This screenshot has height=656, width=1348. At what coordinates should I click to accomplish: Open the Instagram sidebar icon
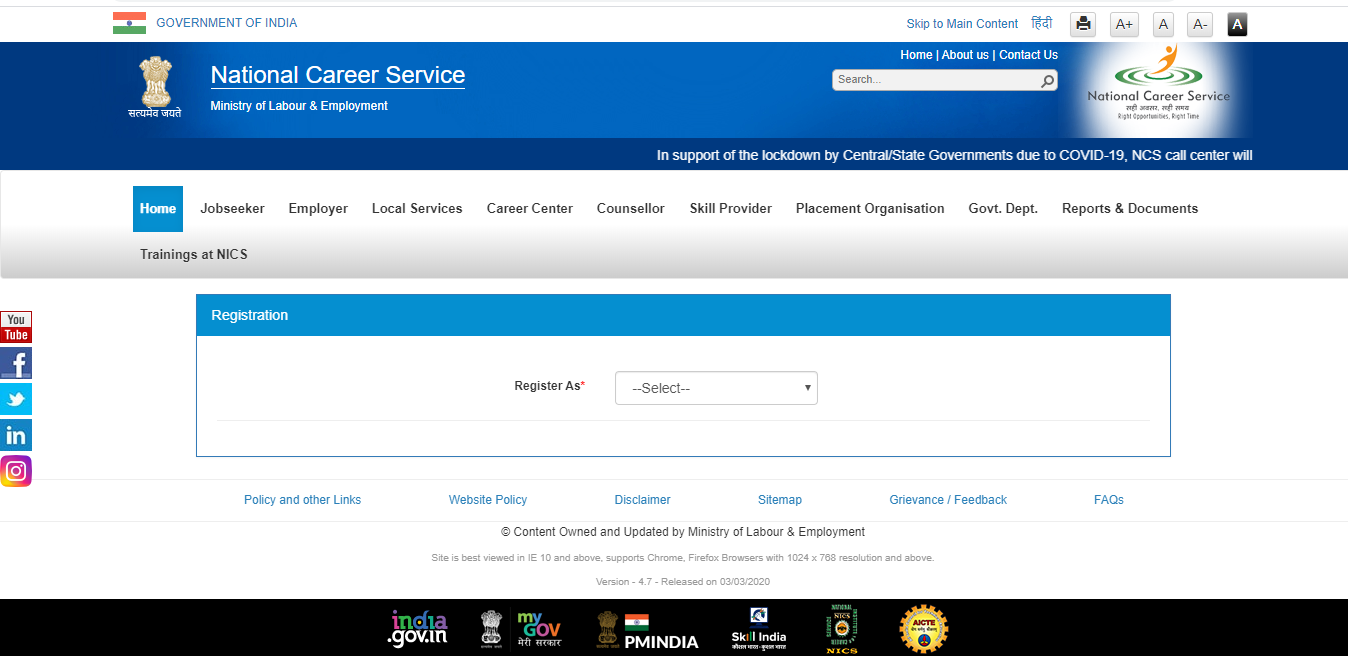pyautogui.click(x=16, y=471)
